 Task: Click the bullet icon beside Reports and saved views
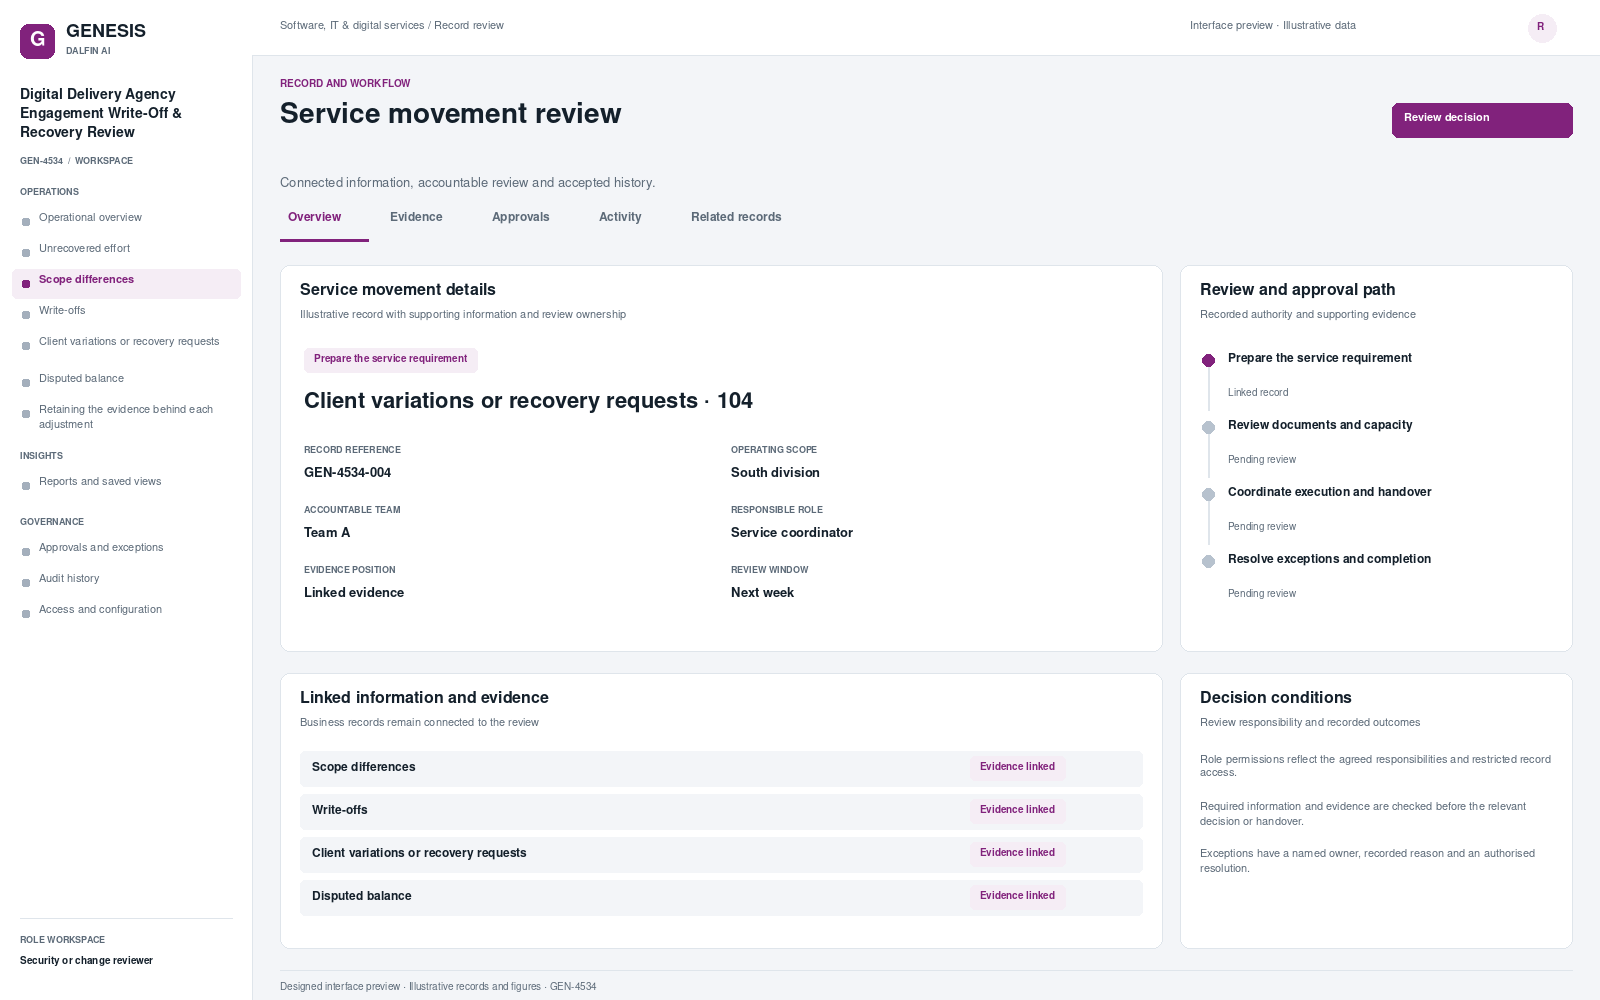click(26, 486)
